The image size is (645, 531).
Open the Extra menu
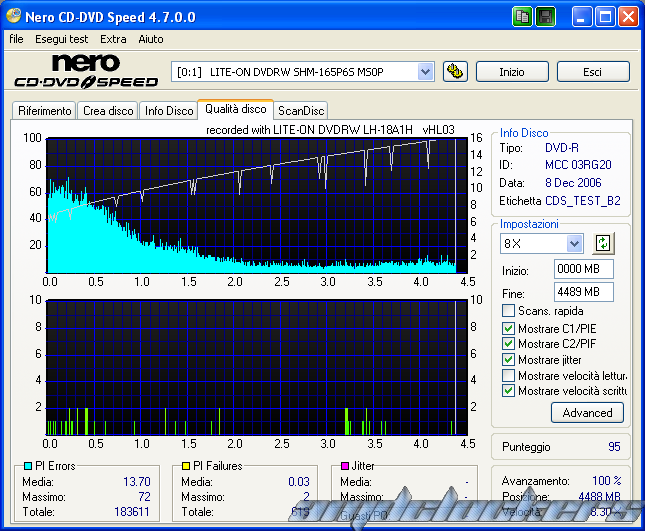(113, 39)
